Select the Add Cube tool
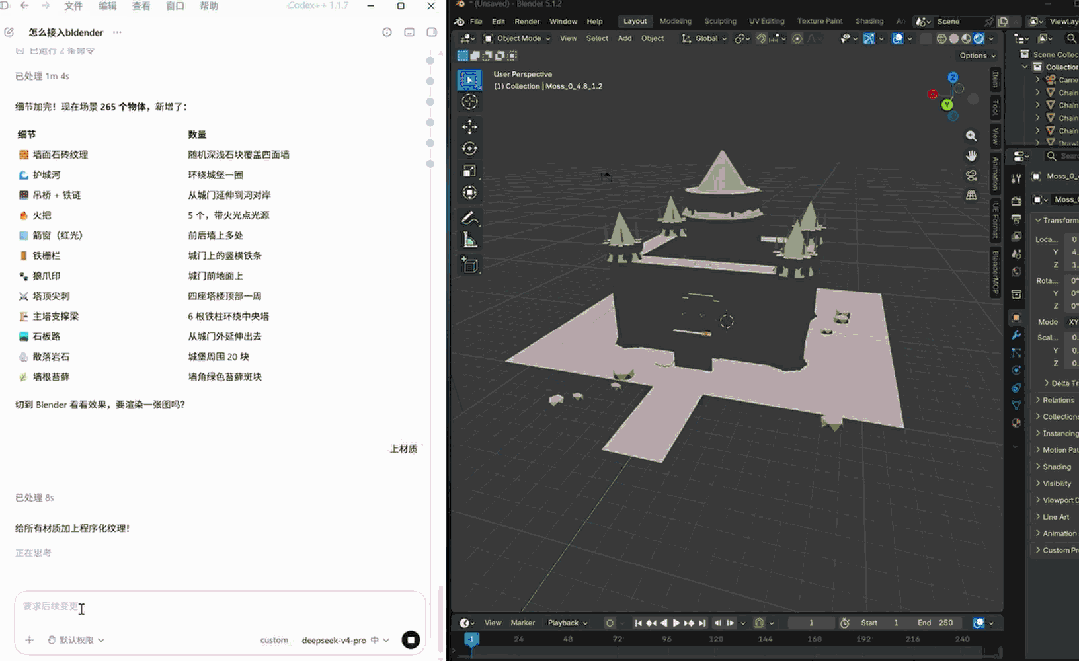Viewport: 1079px width, 661px height. pos(469,265)
